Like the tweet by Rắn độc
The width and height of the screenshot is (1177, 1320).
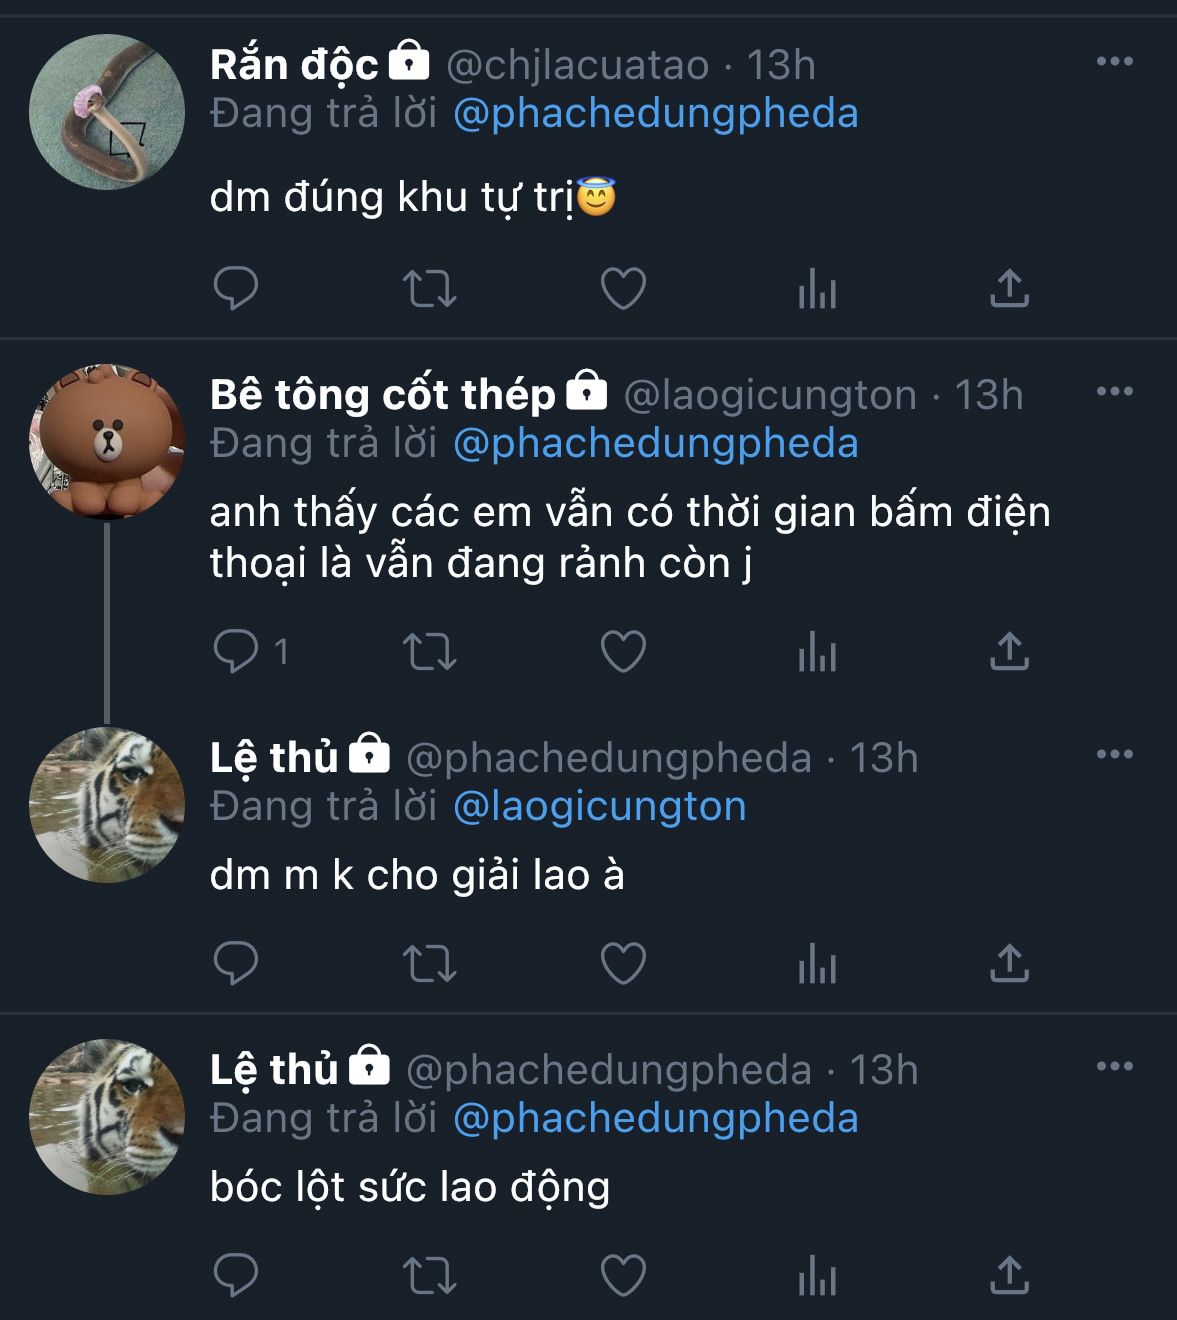click(623, 289)
